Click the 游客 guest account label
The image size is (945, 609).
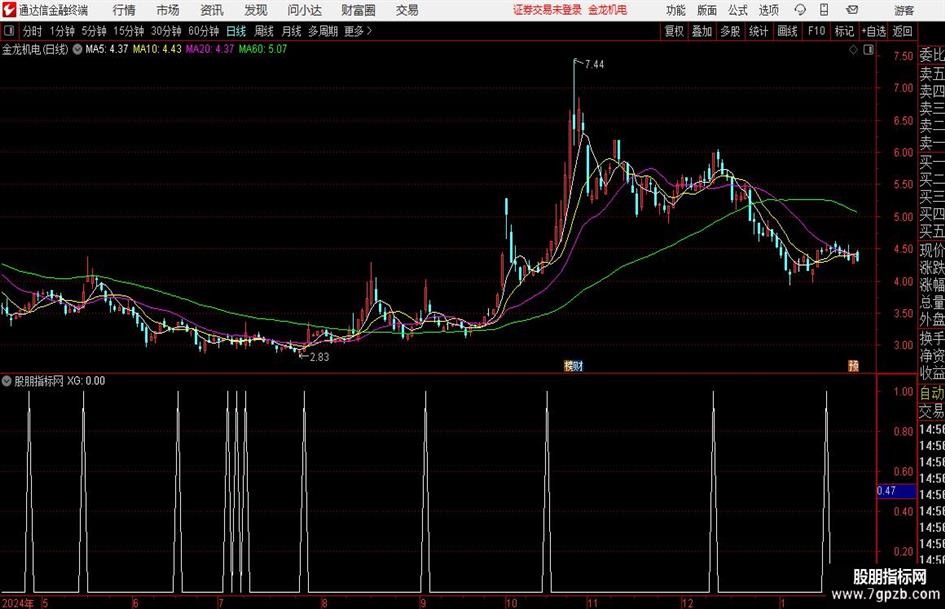[x=903, y=10]
